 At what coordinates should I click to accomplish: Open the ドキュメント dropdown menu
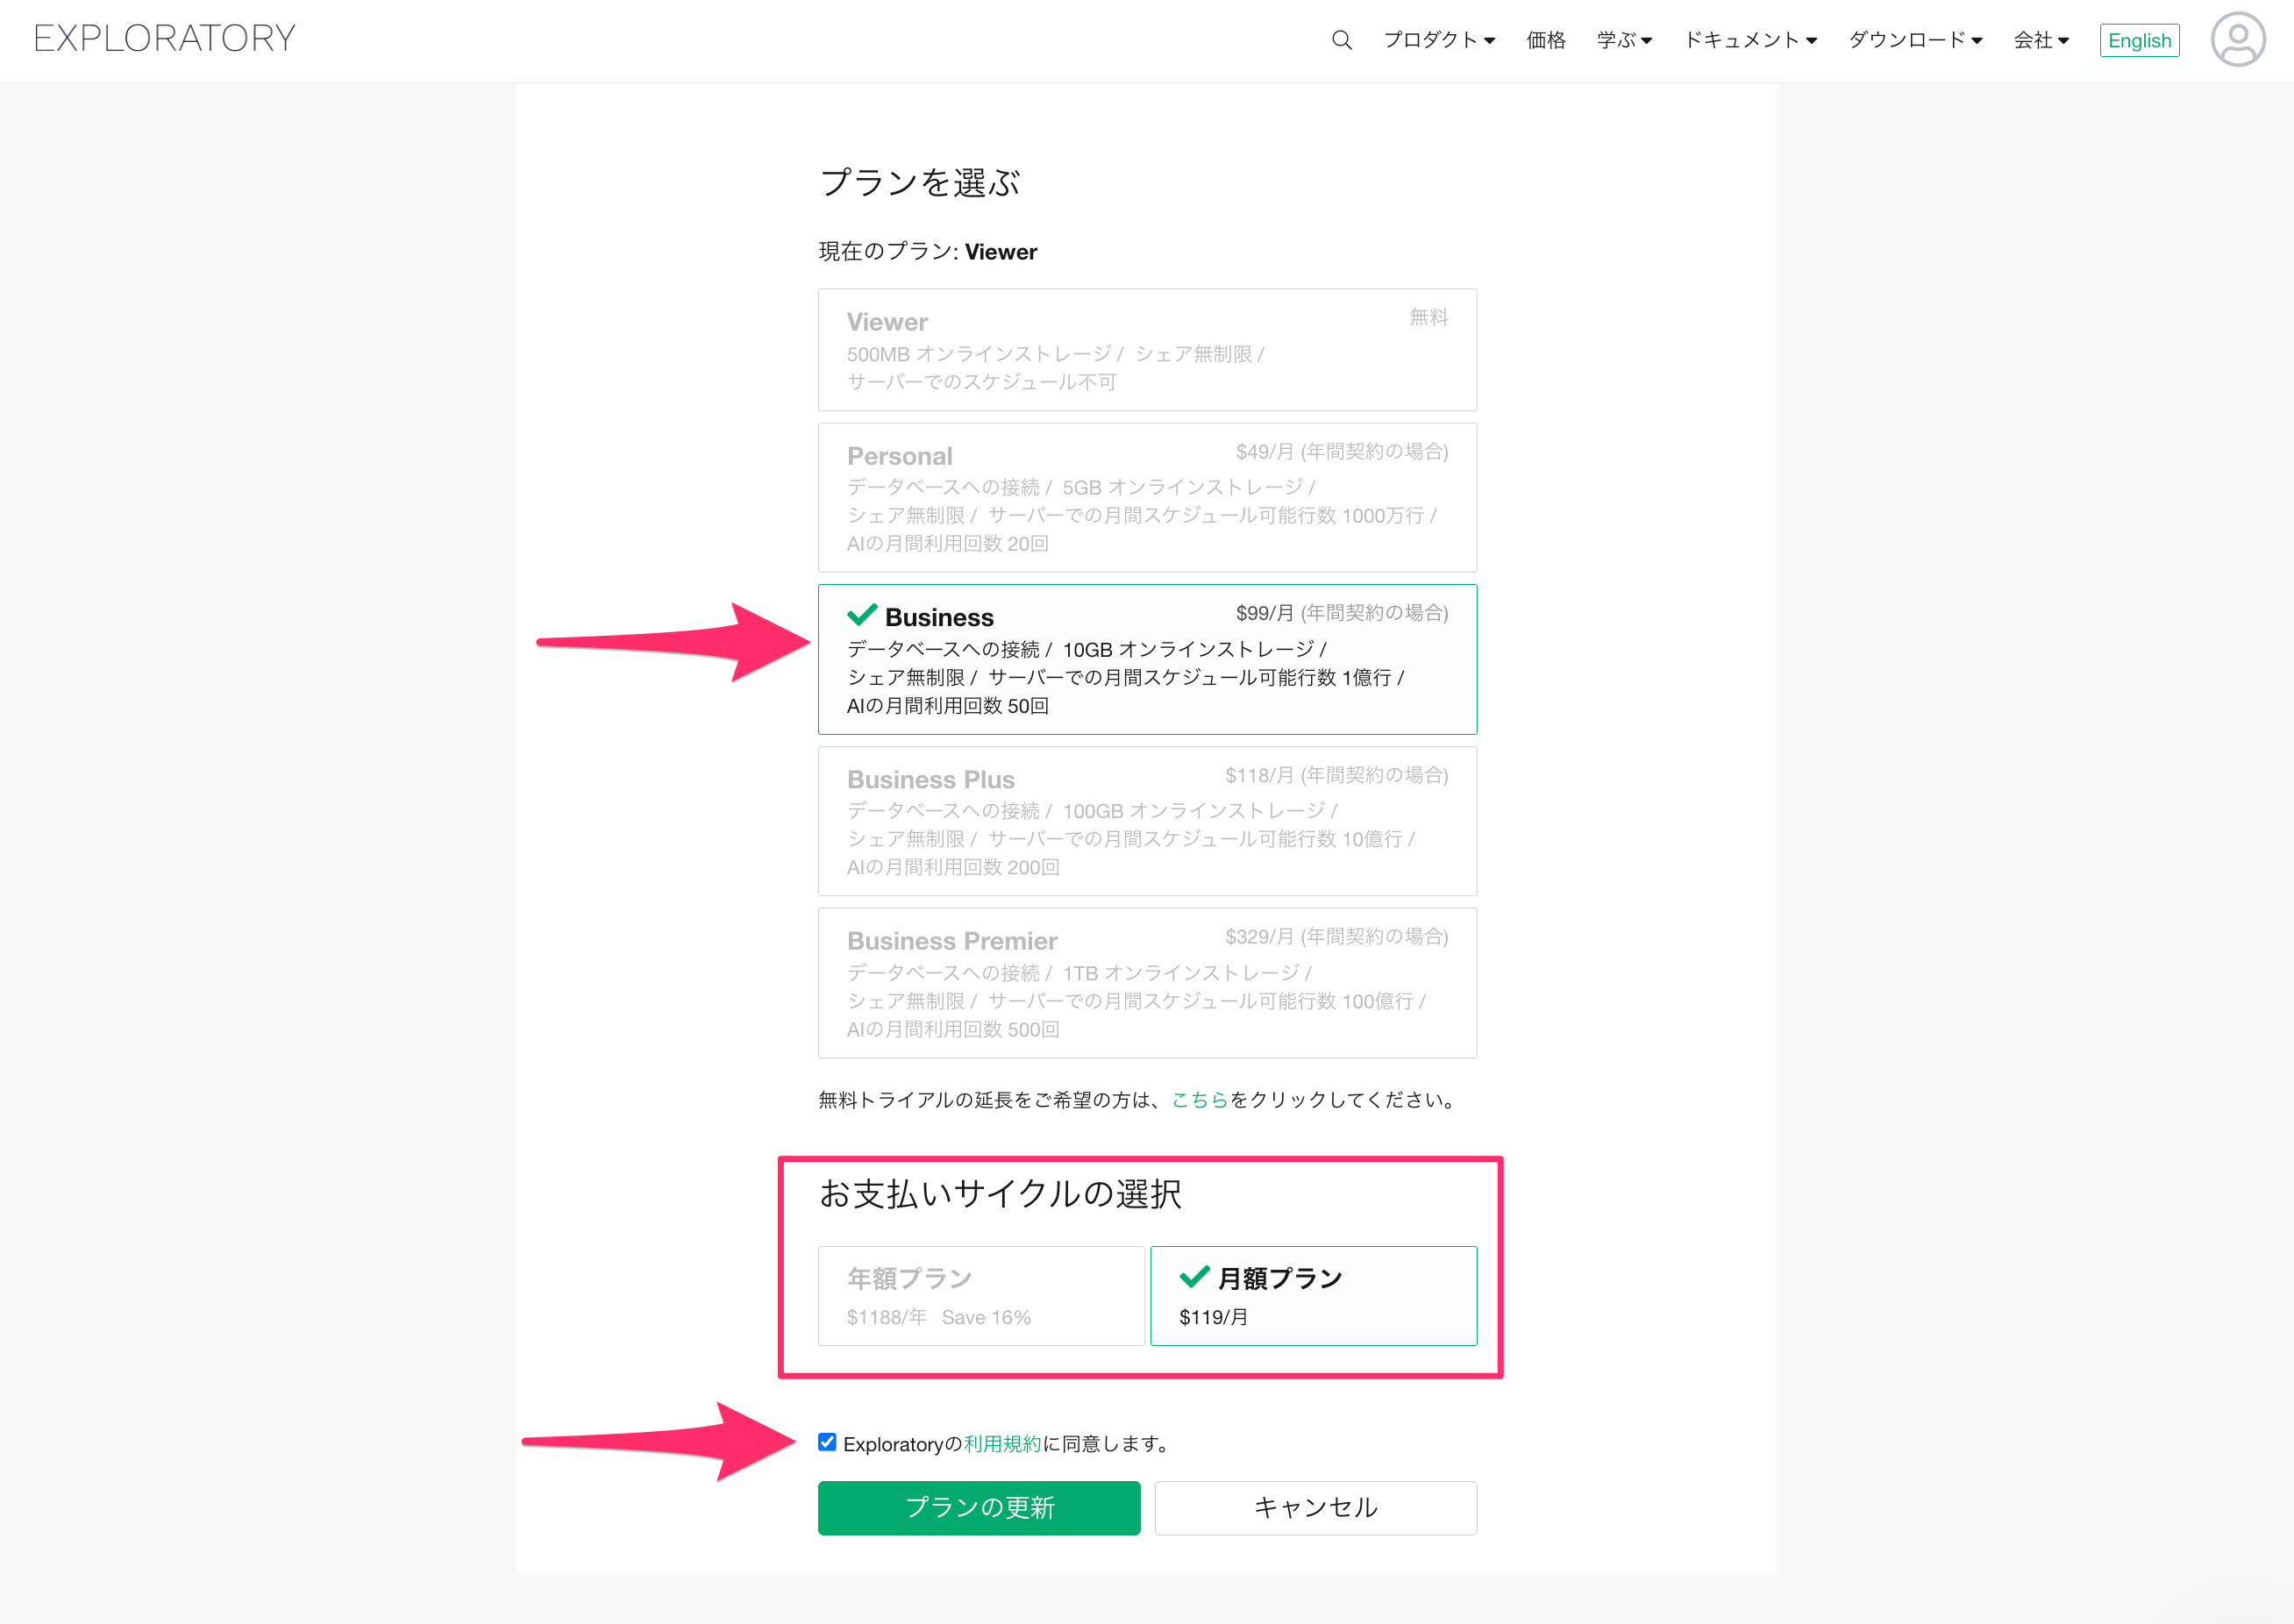pyautogui.click(x=1750, y=40)
